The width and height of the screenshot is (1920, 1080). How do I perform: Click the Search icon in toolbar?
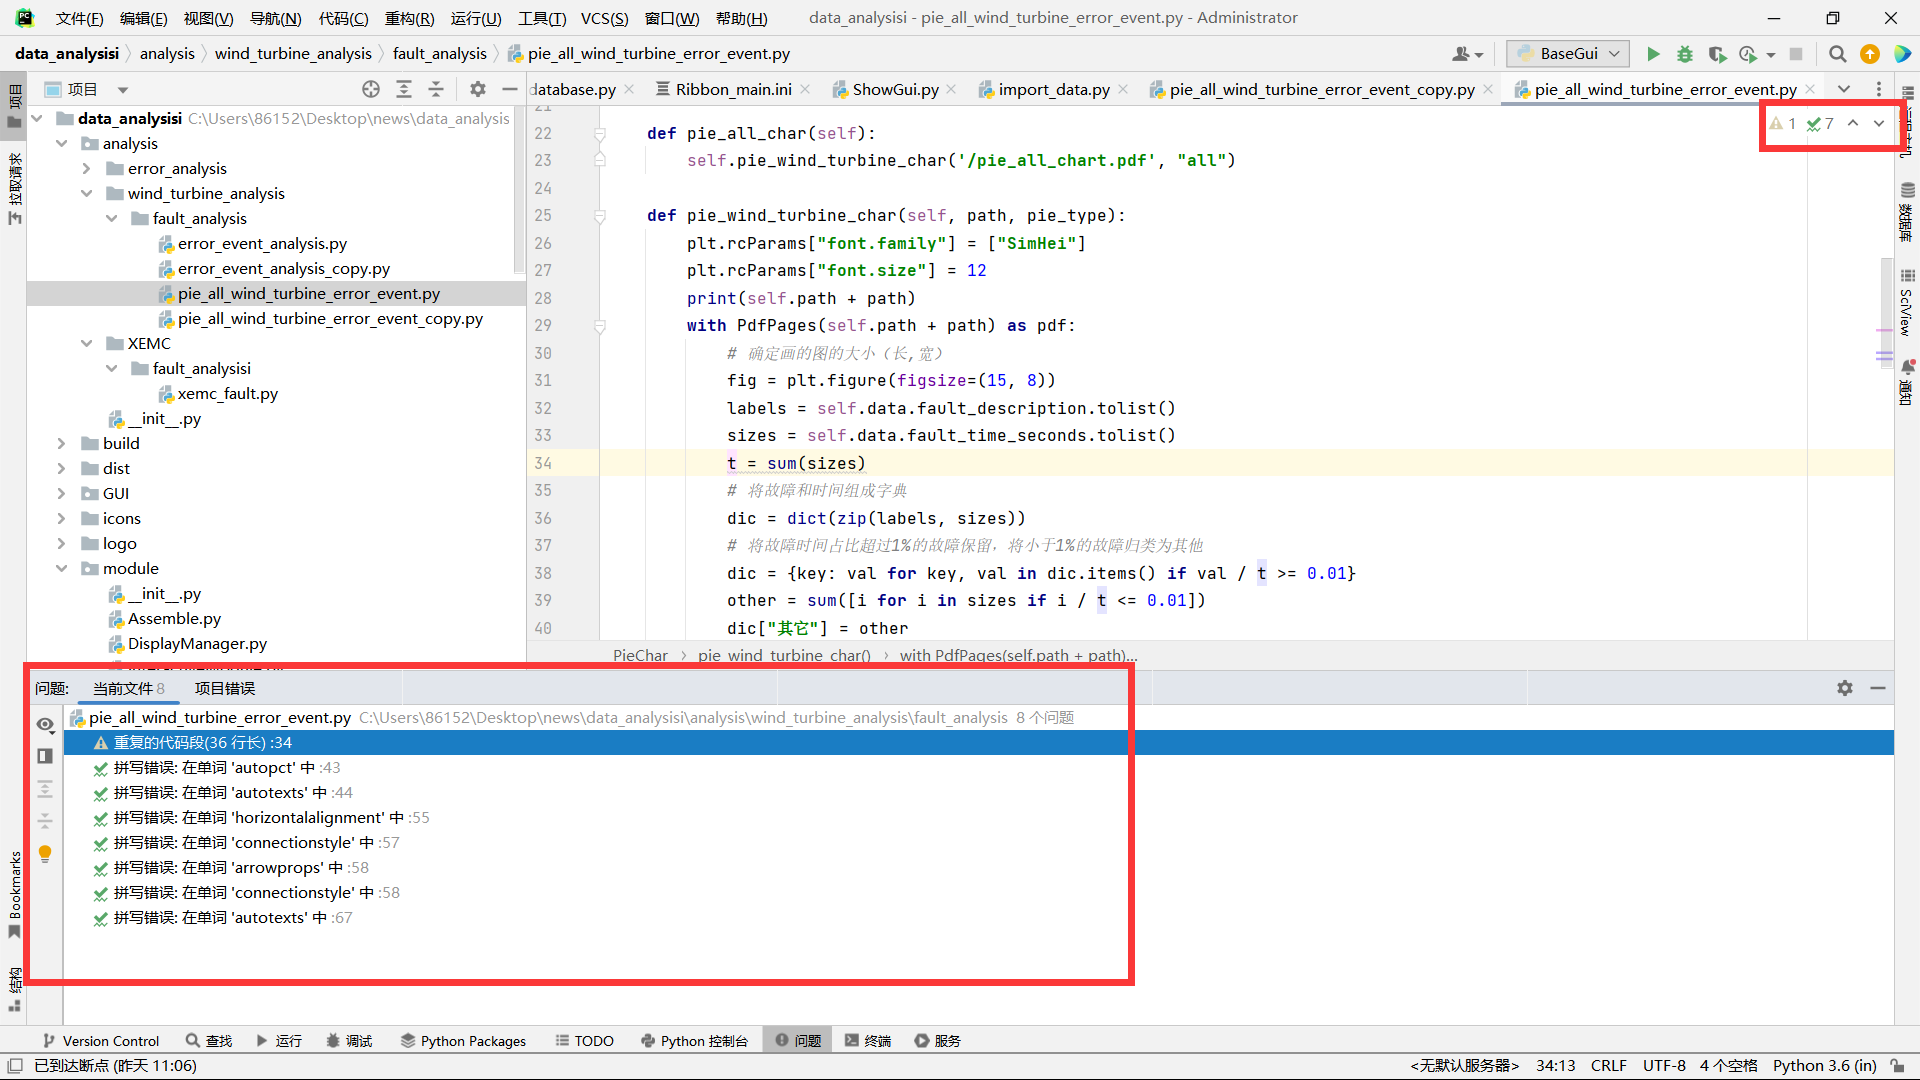click(1837, 53)
